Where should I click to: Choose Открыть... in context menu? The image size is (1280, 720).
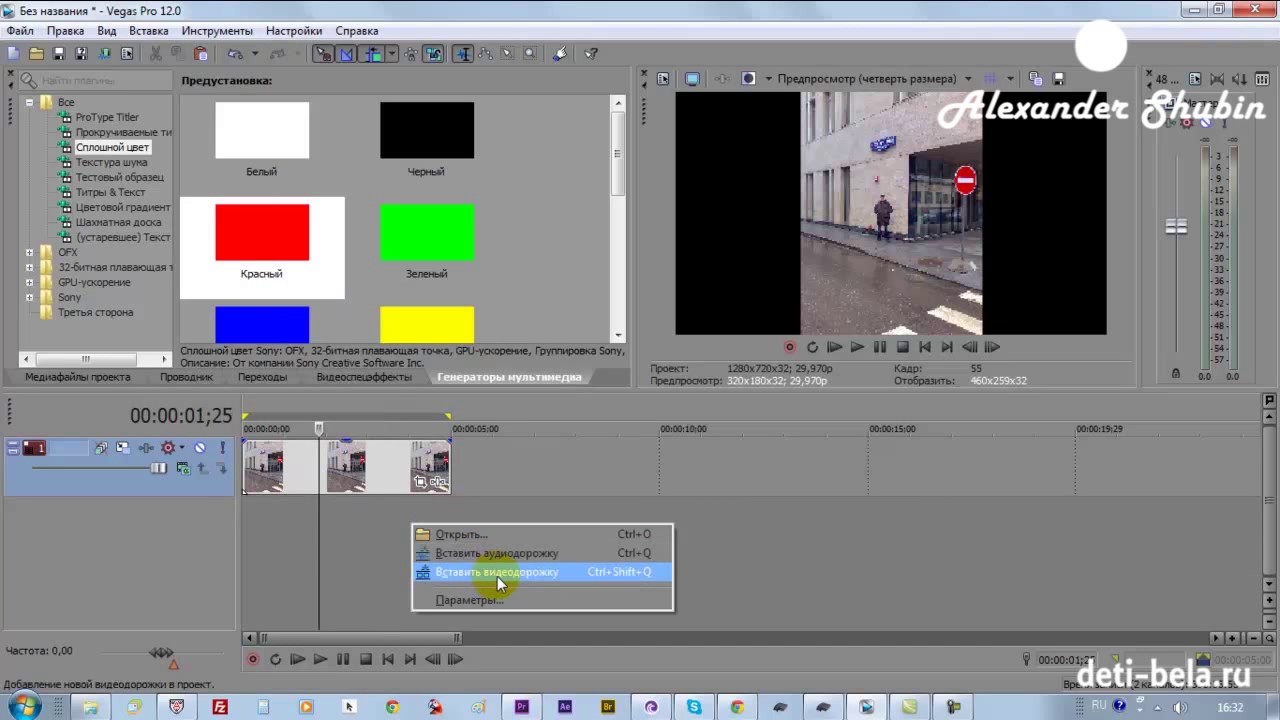click(542, 534)
